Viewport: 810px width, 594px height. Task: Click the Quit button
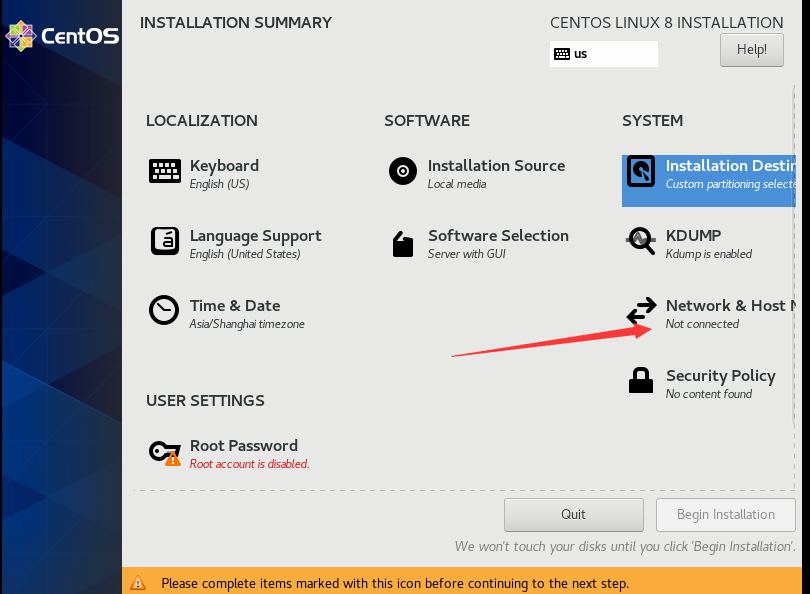pyautogui.click(x=573, y=514)
